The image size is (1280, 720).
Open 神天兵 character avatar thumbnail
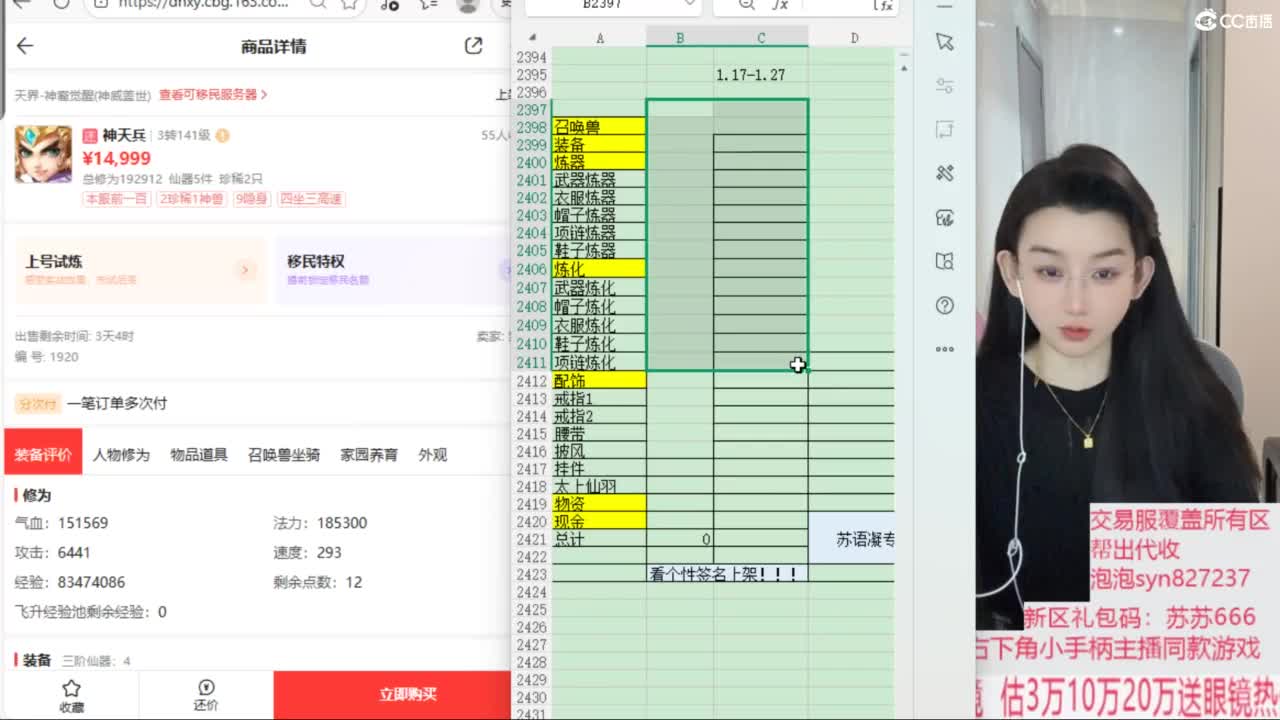(43, 154)
